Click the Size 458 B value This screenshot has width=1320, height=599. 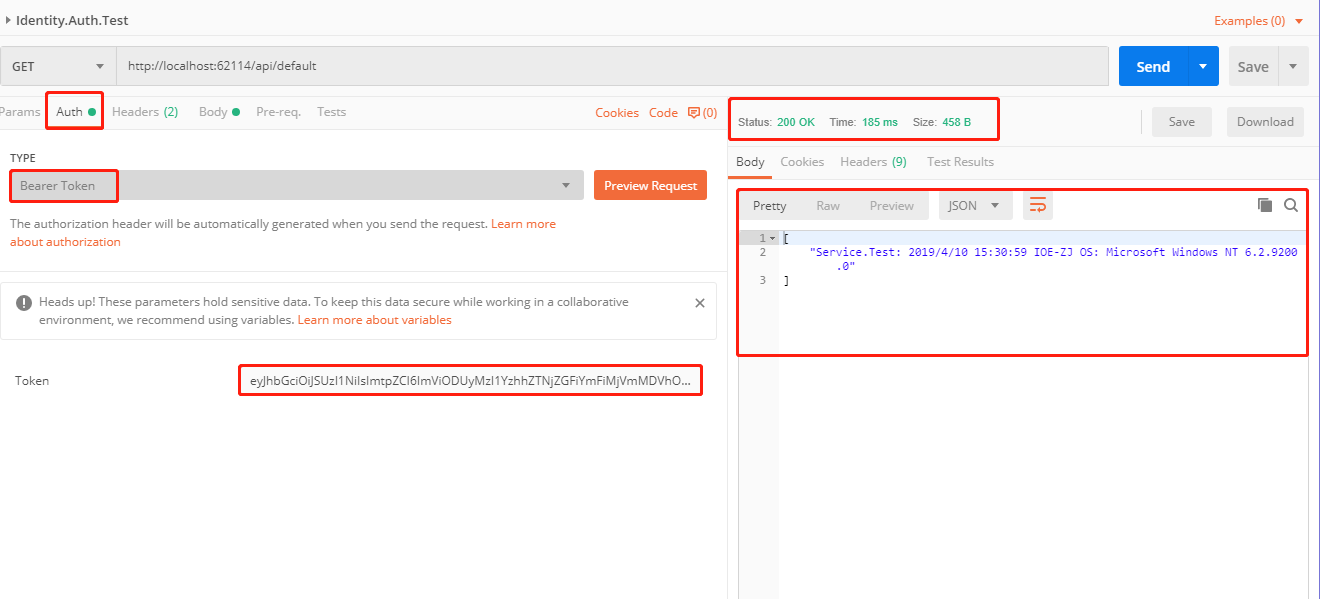coord(956,122)
